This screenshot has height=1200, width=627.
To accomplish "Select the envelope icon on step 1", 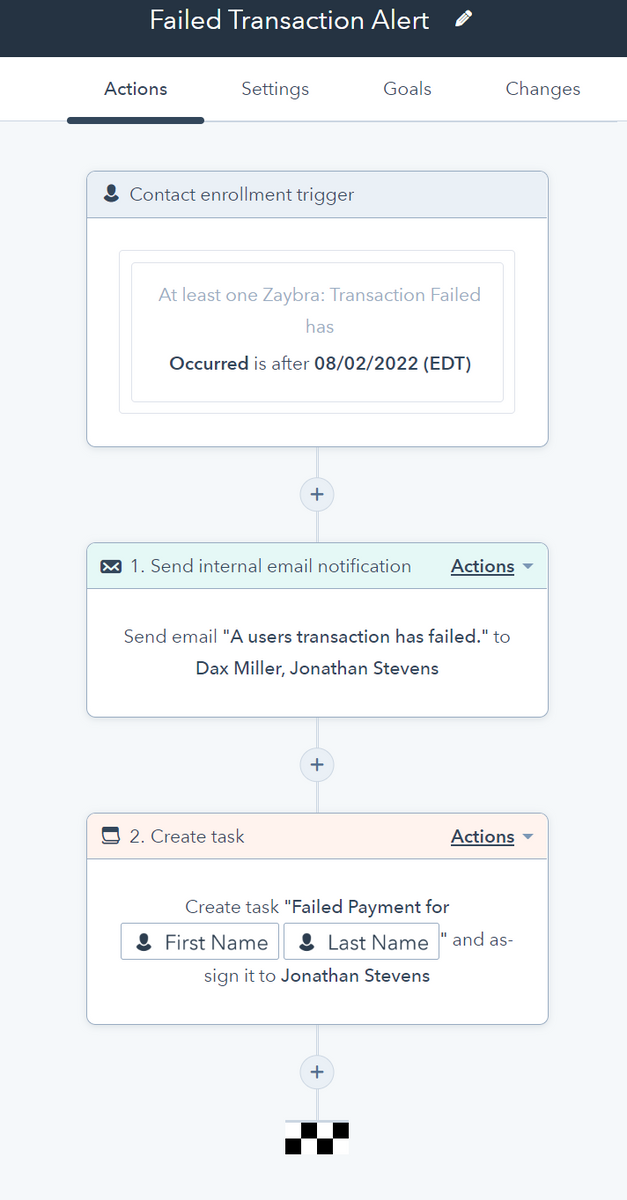I will tap(110, 566).
